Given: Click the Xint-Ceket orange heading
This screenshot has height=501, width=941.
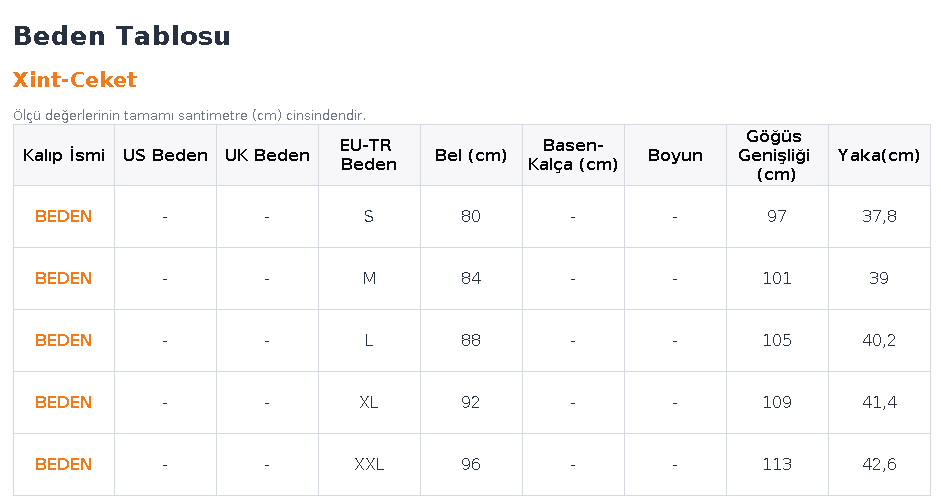Looking at the screenshot, I should [x=74, y=80].
